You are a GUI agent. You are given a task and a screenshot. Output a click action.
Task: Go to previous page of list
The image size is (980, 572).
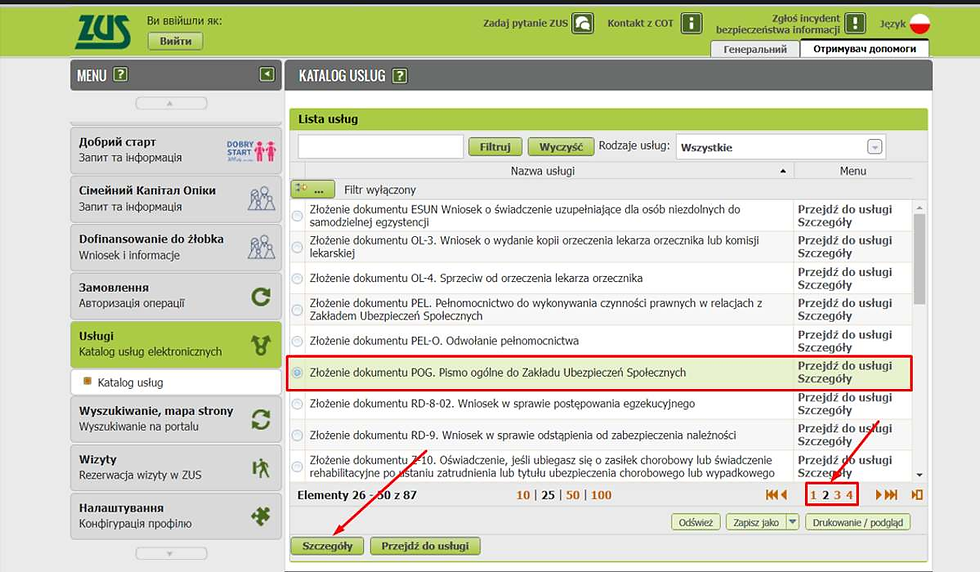tap(784, 494)
